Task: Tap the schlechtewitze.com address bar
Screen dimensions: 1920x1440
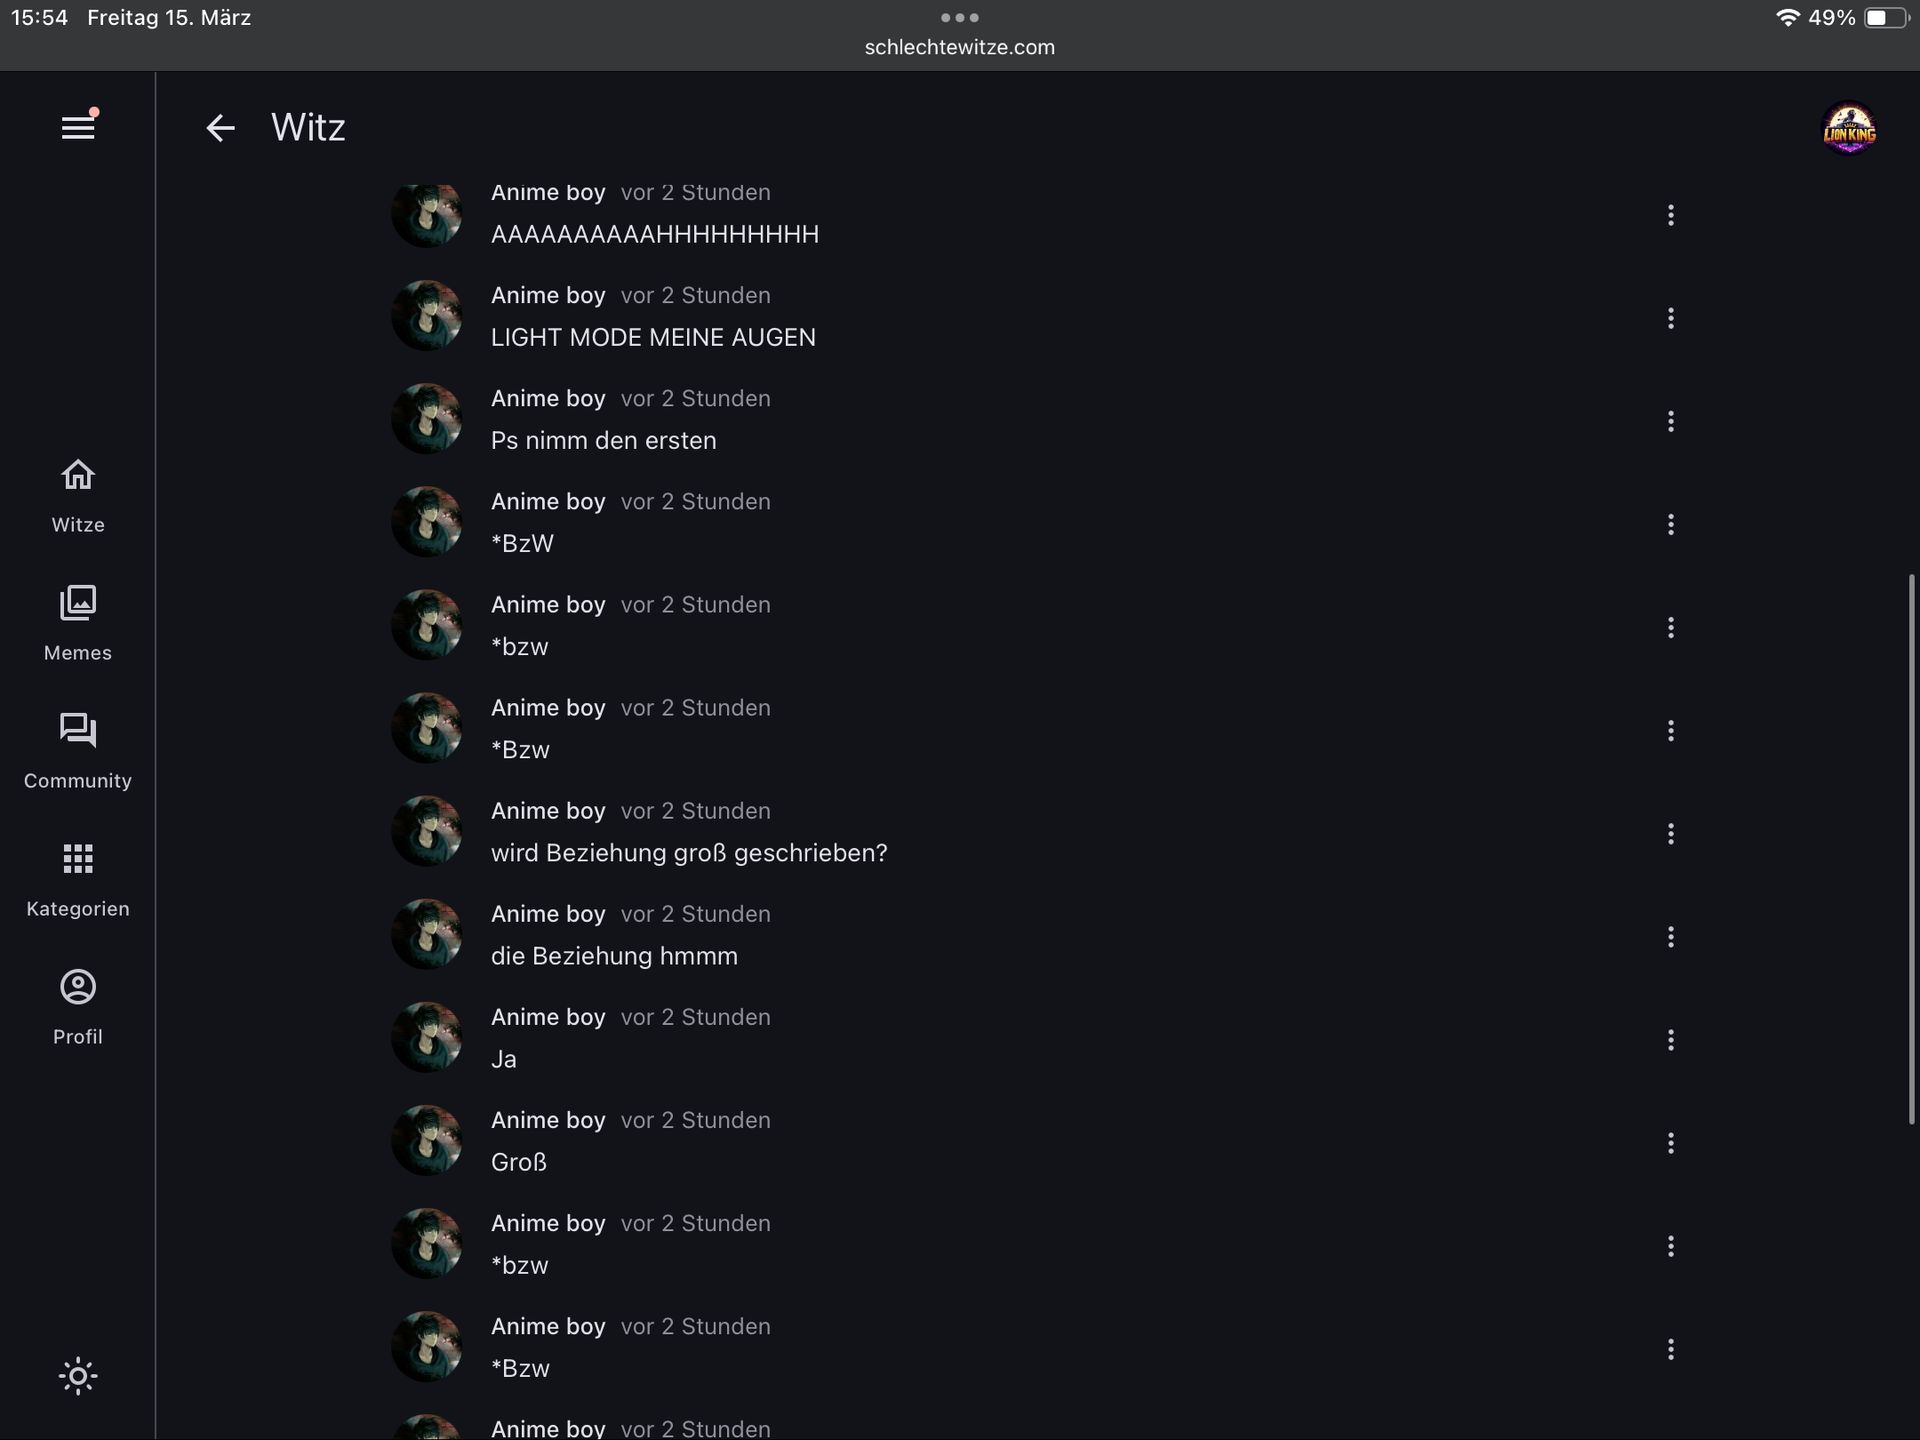Action: tap(959, 47)
